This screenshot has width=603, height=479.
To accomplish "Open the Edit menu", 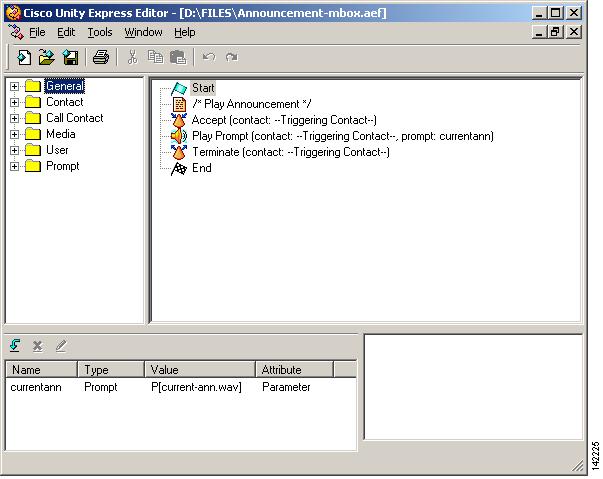I will [x=66, y=32].
